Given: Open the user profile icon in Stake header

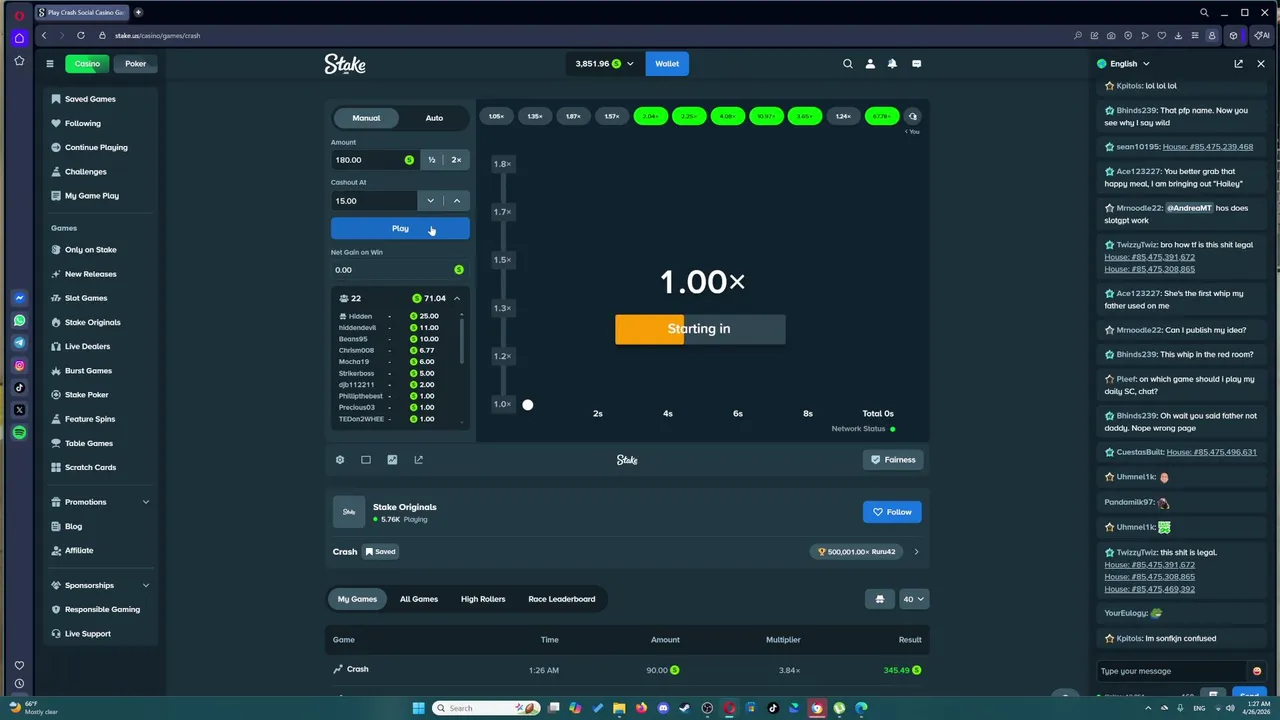Looking at the screenshot, I should (x=870, y=64).
